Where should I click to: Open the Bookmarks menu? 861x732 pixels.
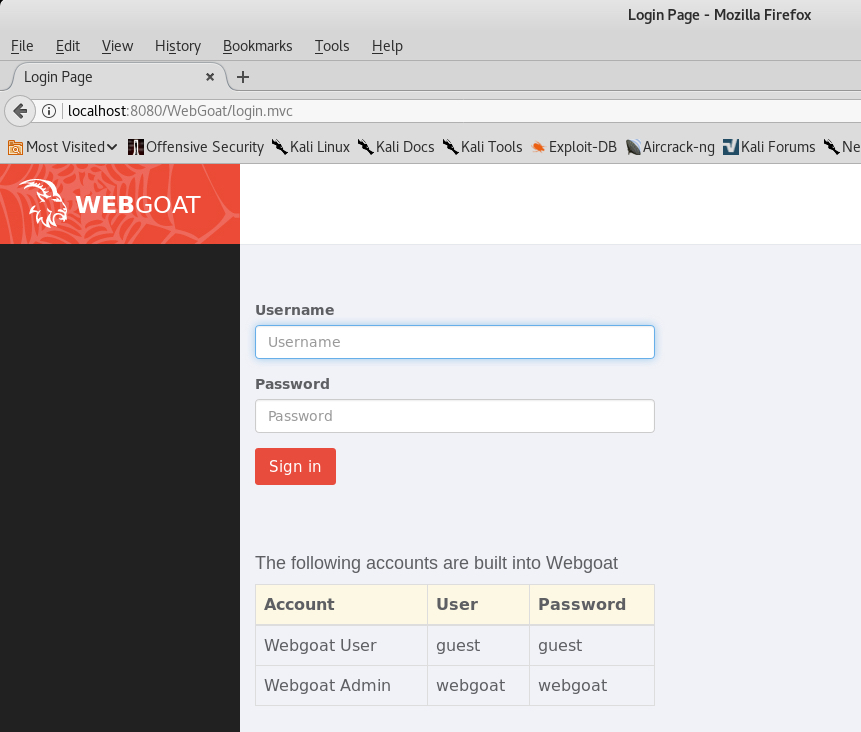(x=258, y=46)
